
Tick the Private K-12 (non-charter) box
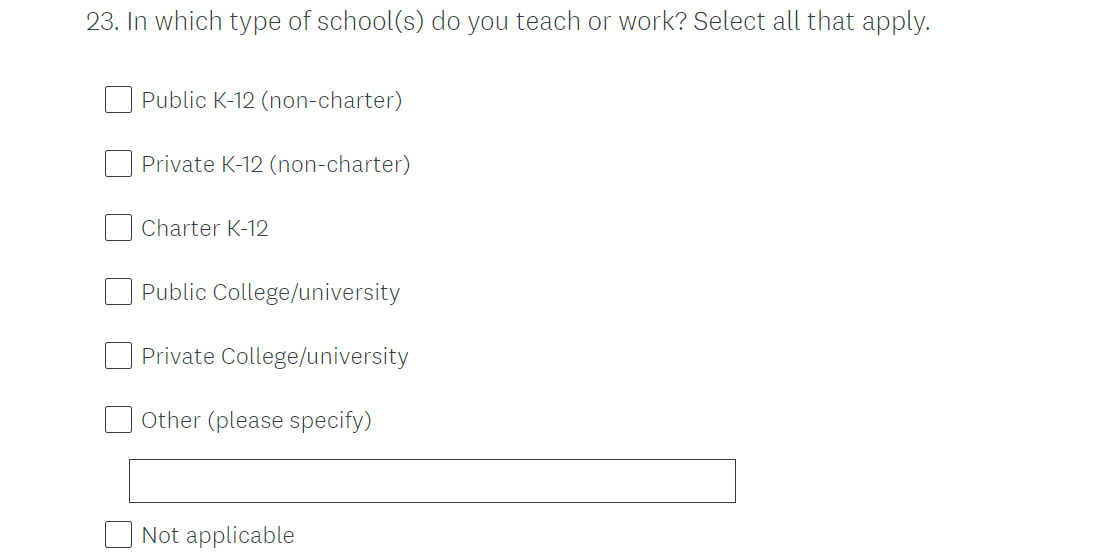click(x=118, y=164)
